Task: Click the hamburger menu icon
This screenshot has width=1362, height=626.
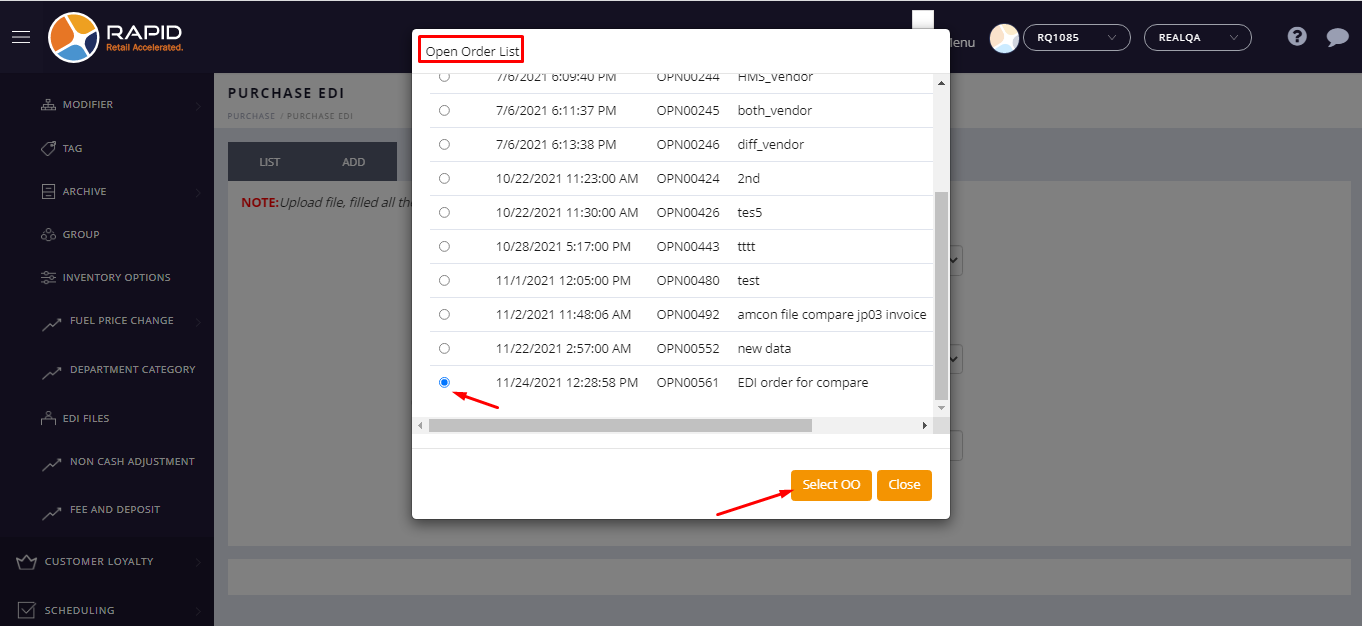Action: (21, 37)
